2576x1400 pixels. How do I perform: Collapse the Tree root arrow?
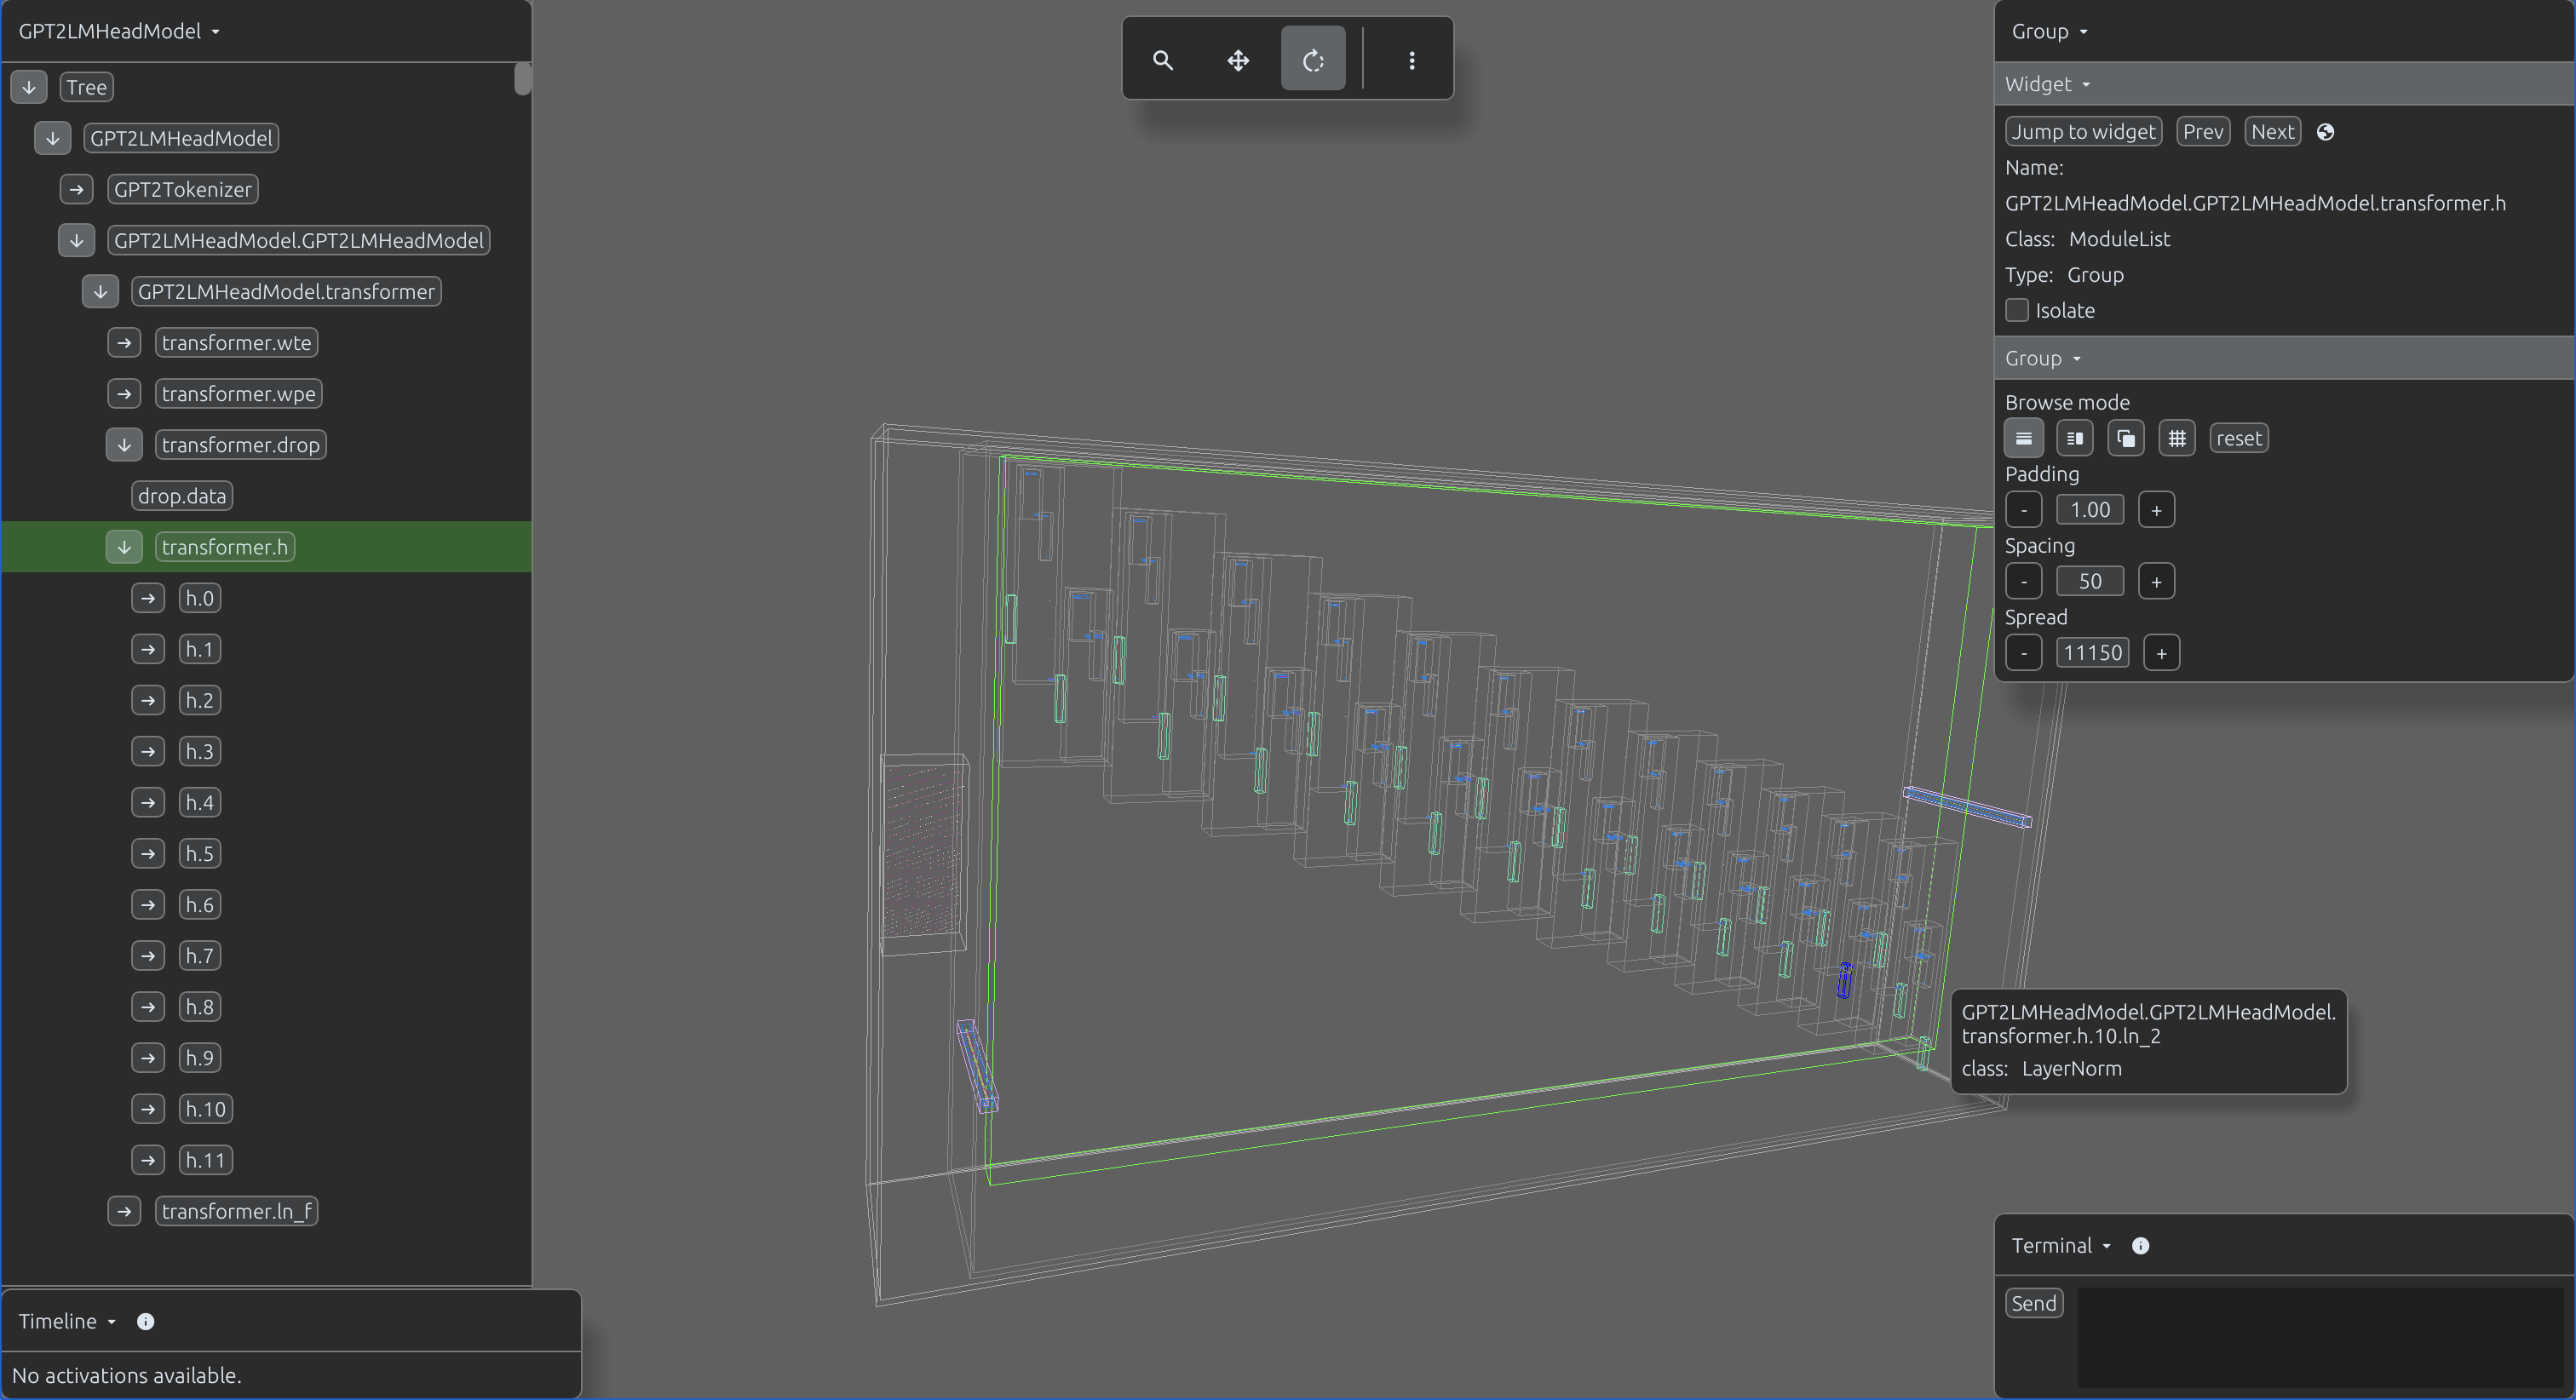tap(29, 87)
